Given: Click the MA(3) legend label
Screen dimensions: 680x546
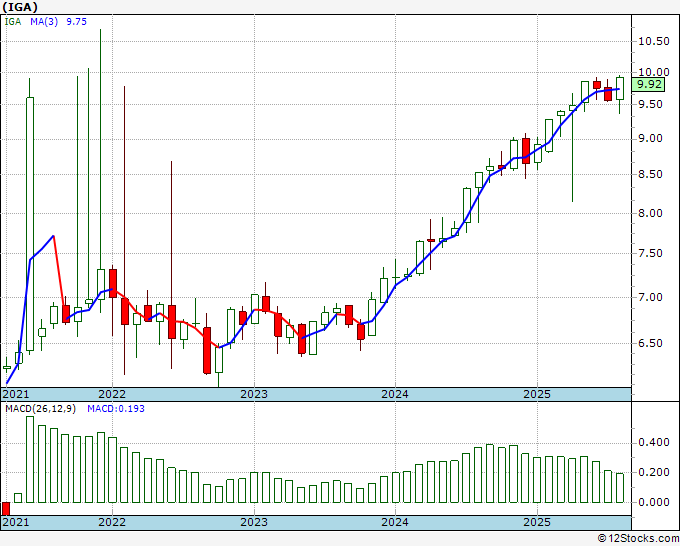Looking at the screenshot, I should [x=44, y=22].
